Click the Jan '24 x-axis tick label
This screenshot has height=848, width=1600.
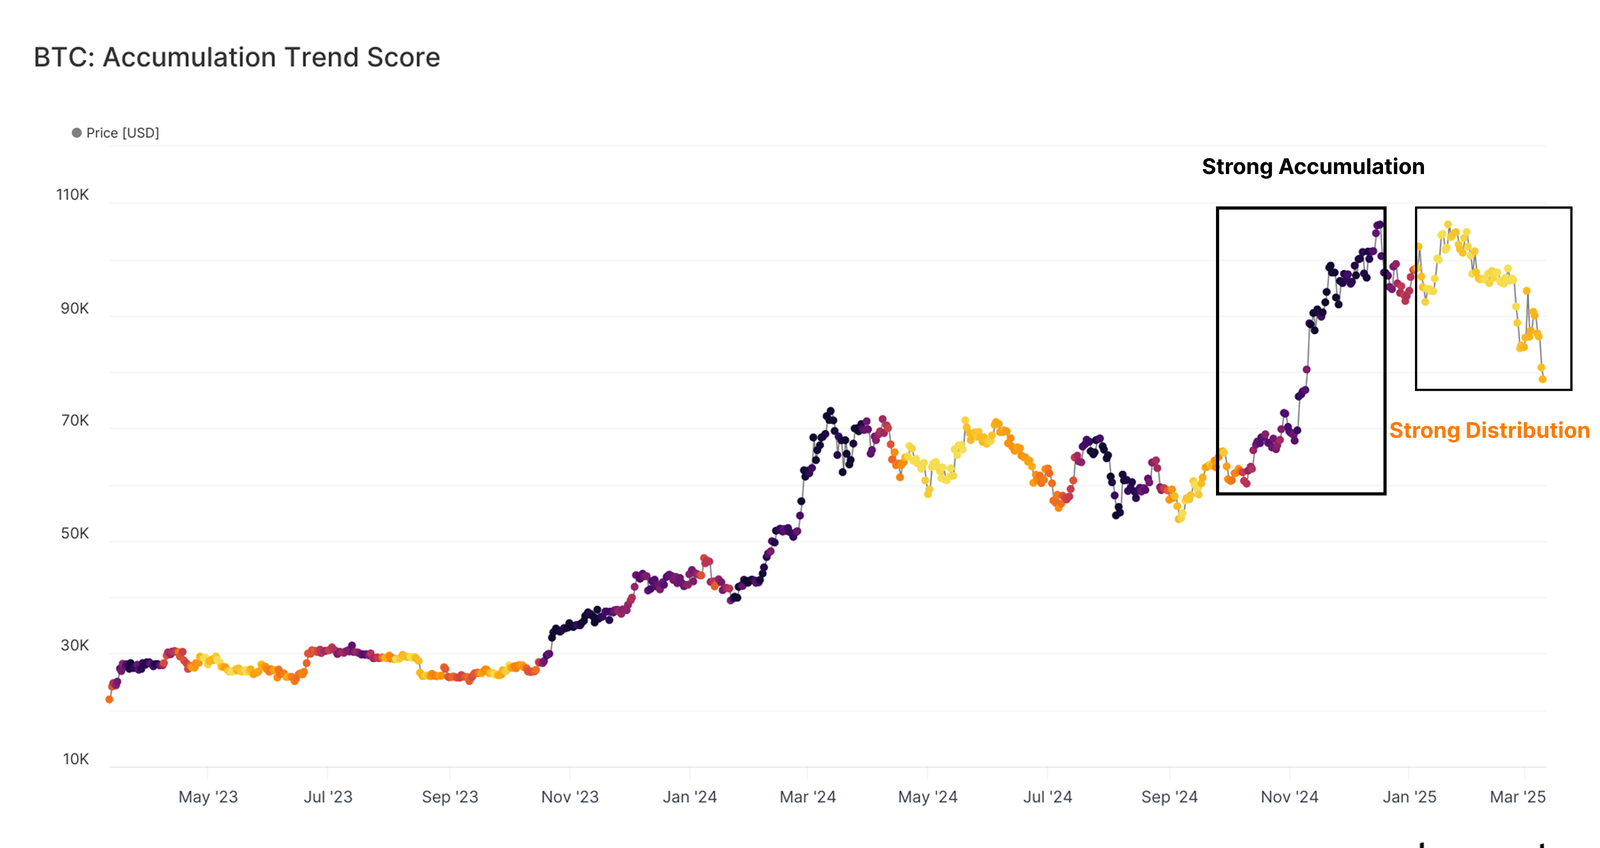(689, 797)
